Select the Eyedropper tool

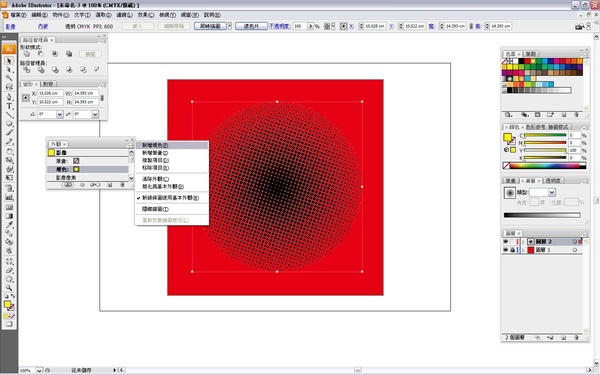pos(9,225)
